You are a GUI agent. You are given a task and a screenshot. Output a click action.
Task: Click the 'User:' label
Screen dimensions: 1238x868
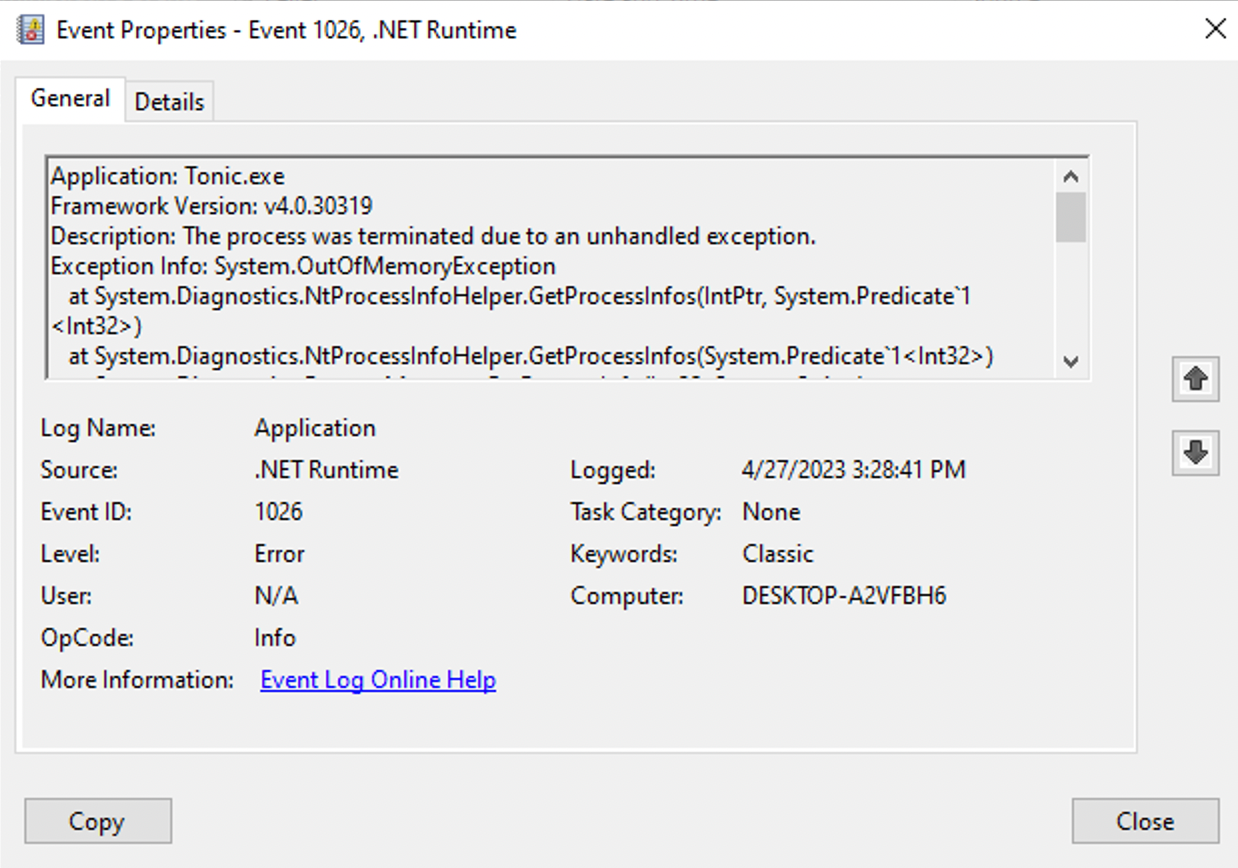[x=67, y=596]
